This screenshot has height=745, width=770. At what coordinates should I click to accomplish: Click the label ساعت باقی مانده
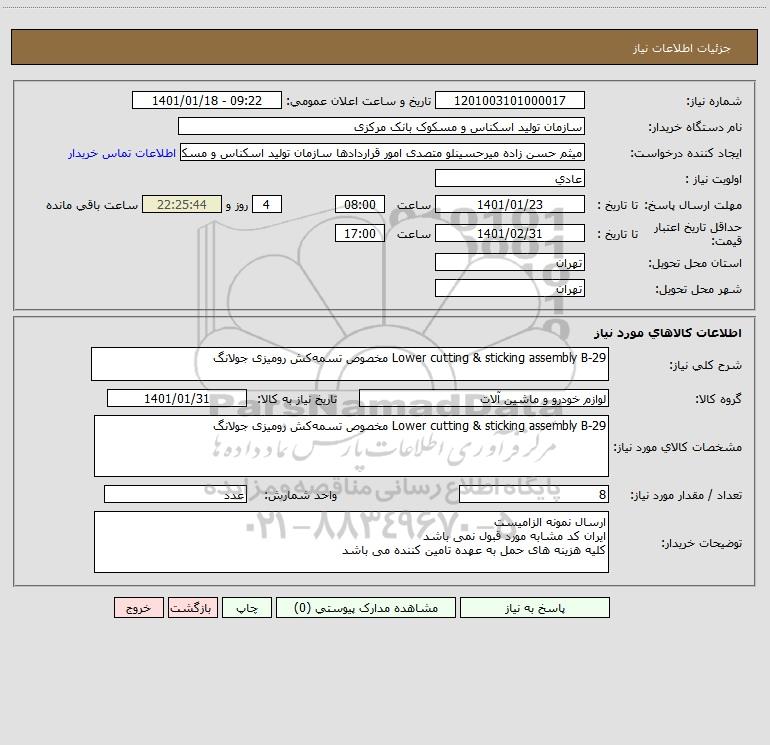coord(92,205)
